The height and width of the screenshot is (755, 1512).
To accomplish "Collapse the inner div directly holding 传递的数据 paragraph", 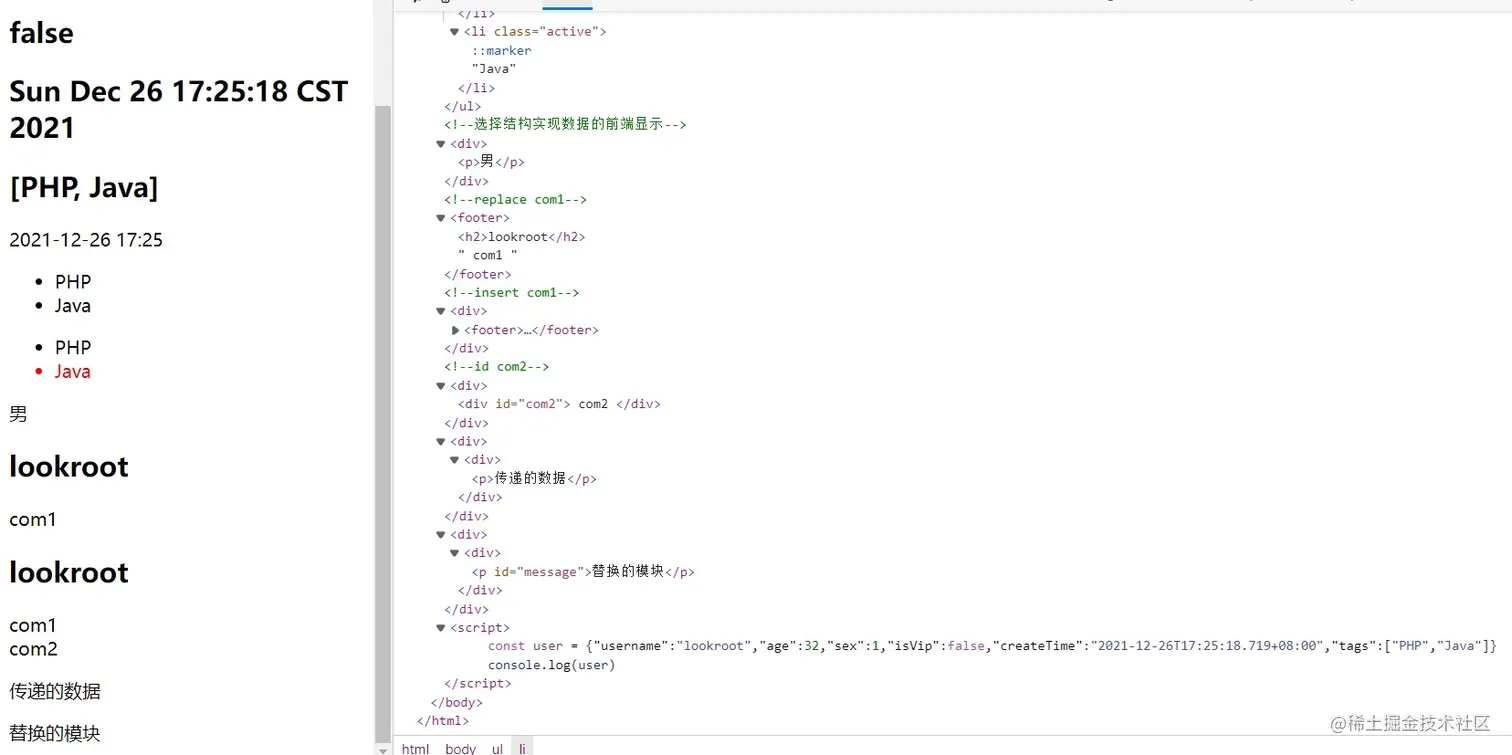I will [x=455, y=460].
